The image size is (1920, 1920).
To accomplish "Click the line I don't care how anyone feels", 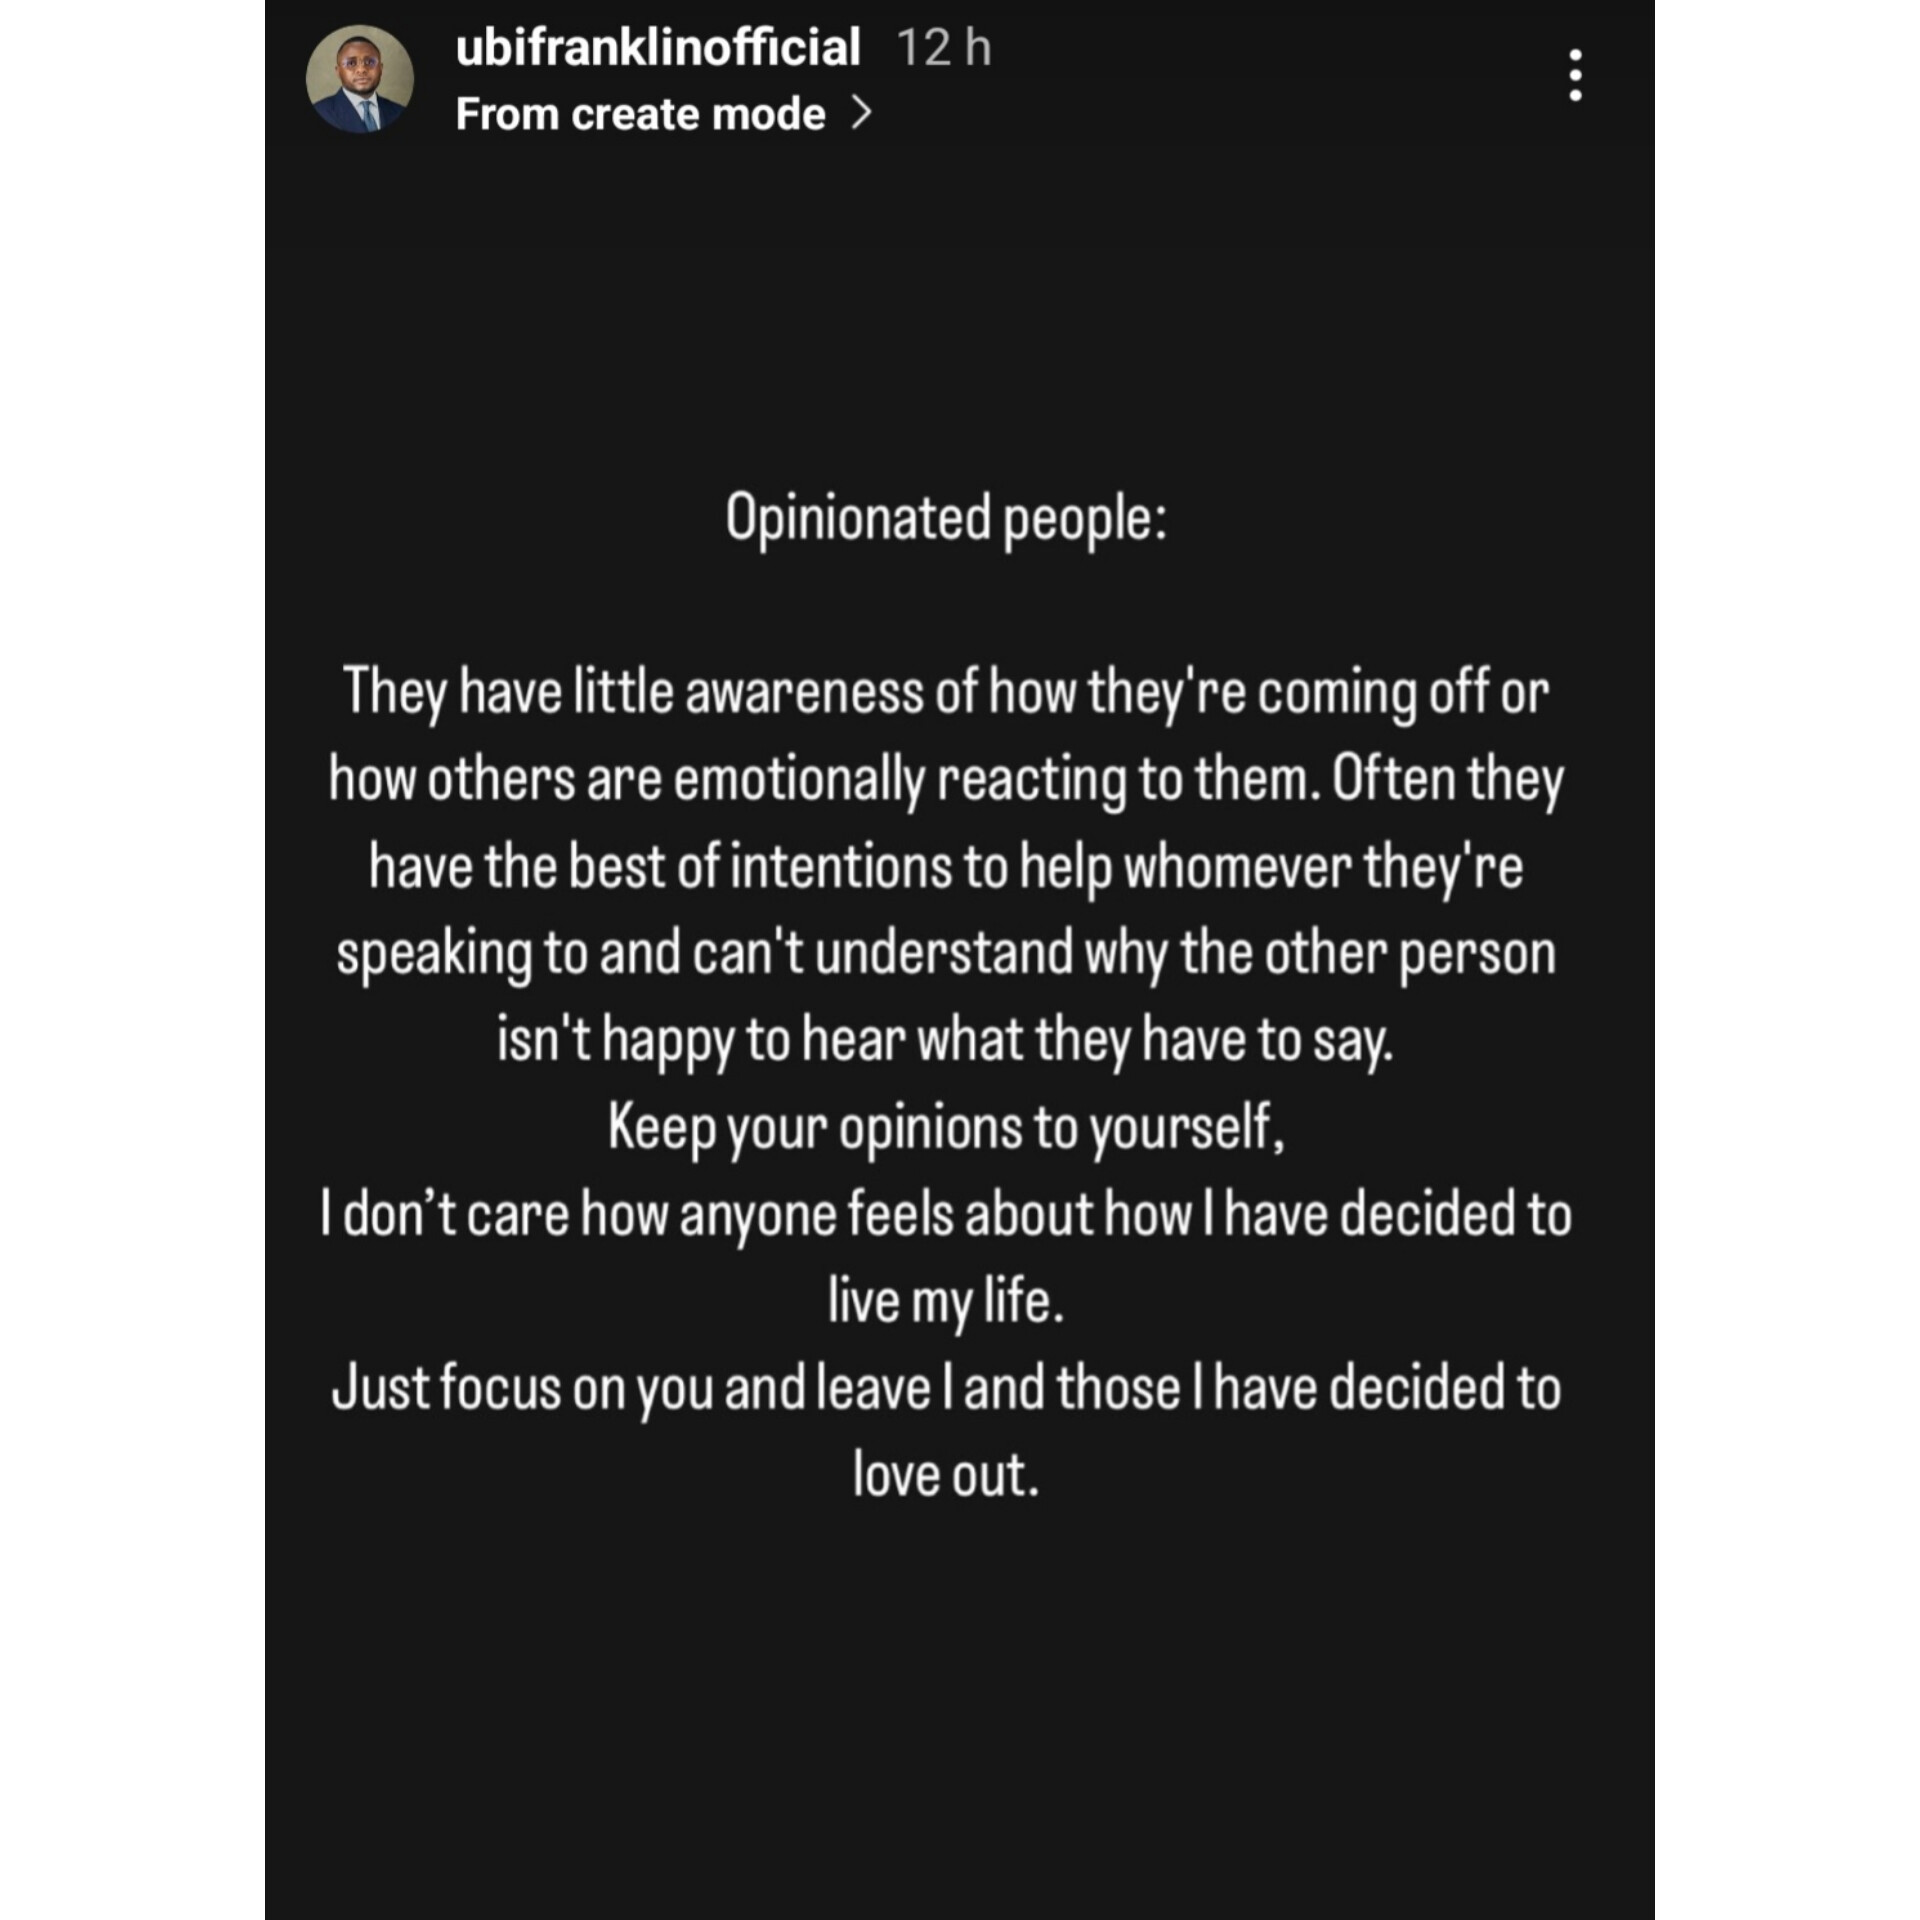I will 946,1214.
